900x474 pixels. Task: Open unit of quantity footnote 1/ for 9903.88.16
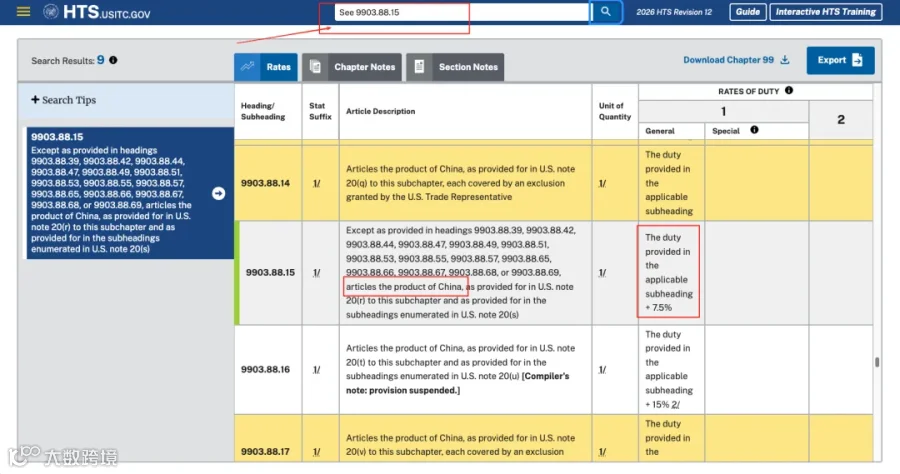click(602, 370)
